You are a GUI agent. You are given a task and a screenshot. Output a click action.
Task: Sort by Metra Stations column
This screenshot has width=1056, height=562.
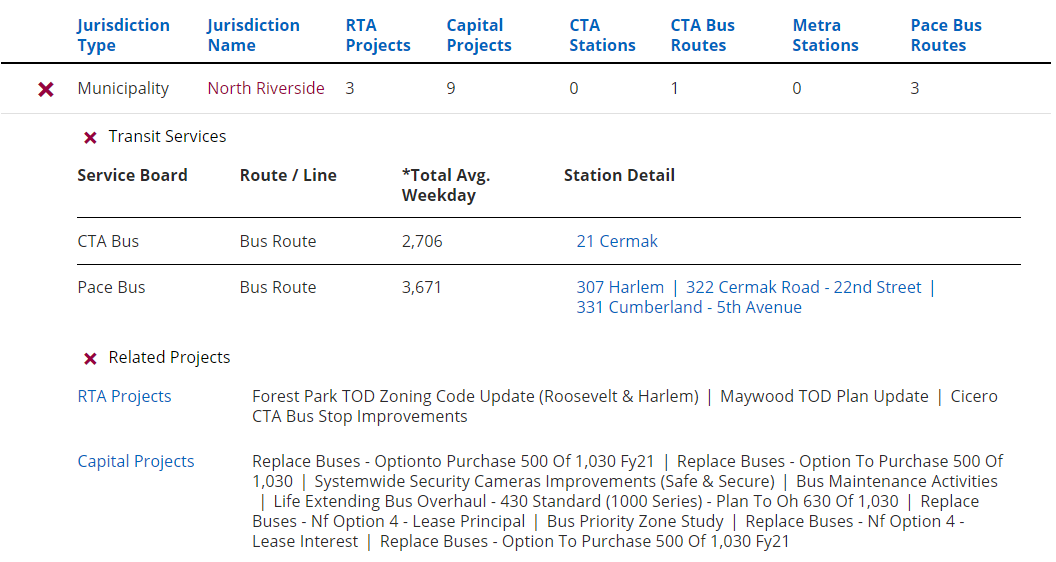(826, 35)
